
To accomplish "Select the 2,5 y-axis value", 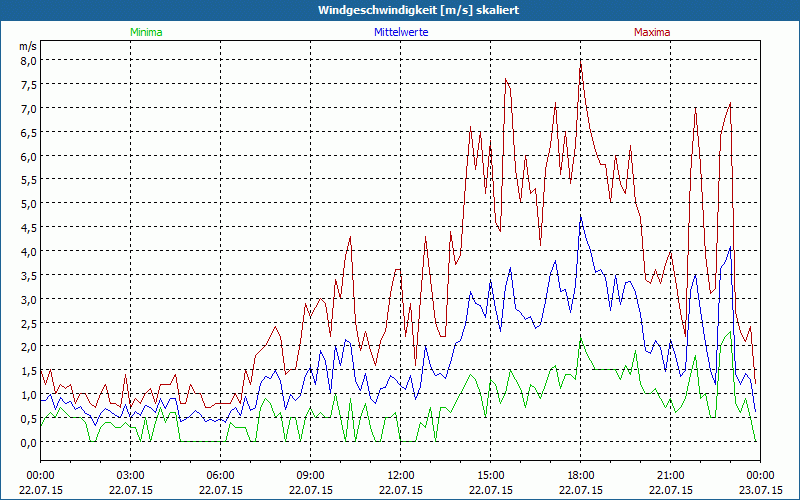I will pyautogui.click(x=29, y=323).
